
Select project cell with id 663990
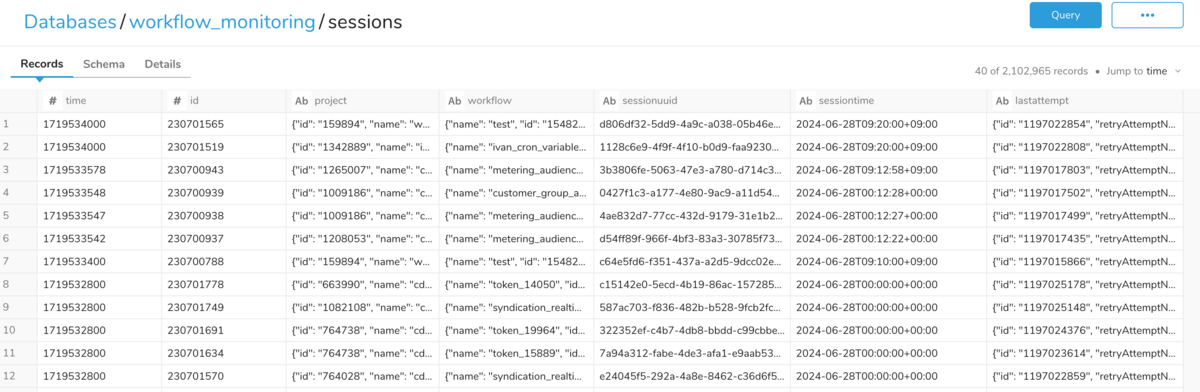coord(363,284)
